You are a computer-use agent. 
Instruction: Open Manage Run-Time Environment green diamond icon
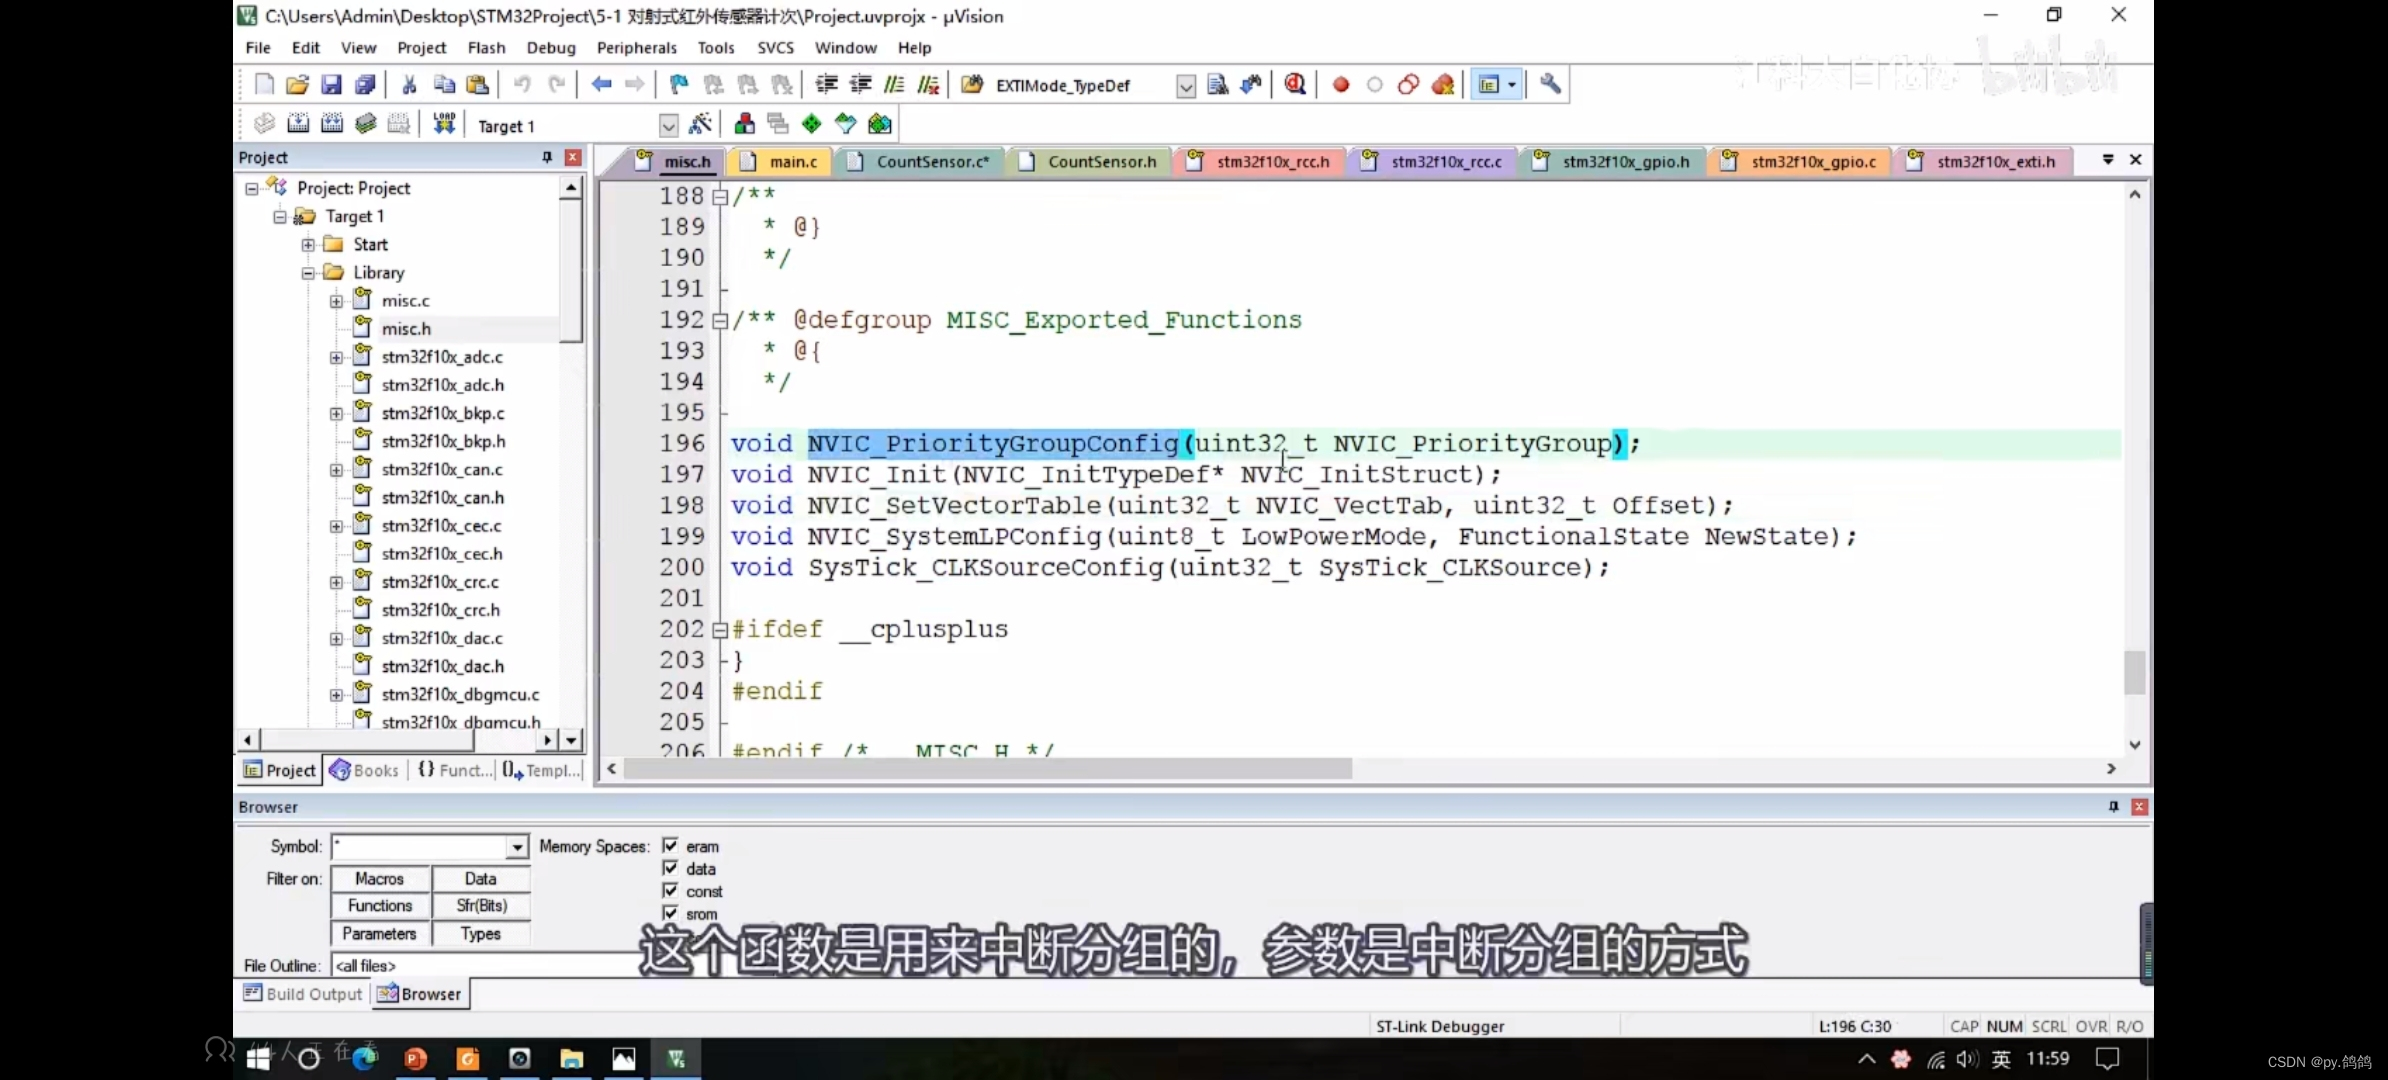pyautogui.click(x=811, y=124)
